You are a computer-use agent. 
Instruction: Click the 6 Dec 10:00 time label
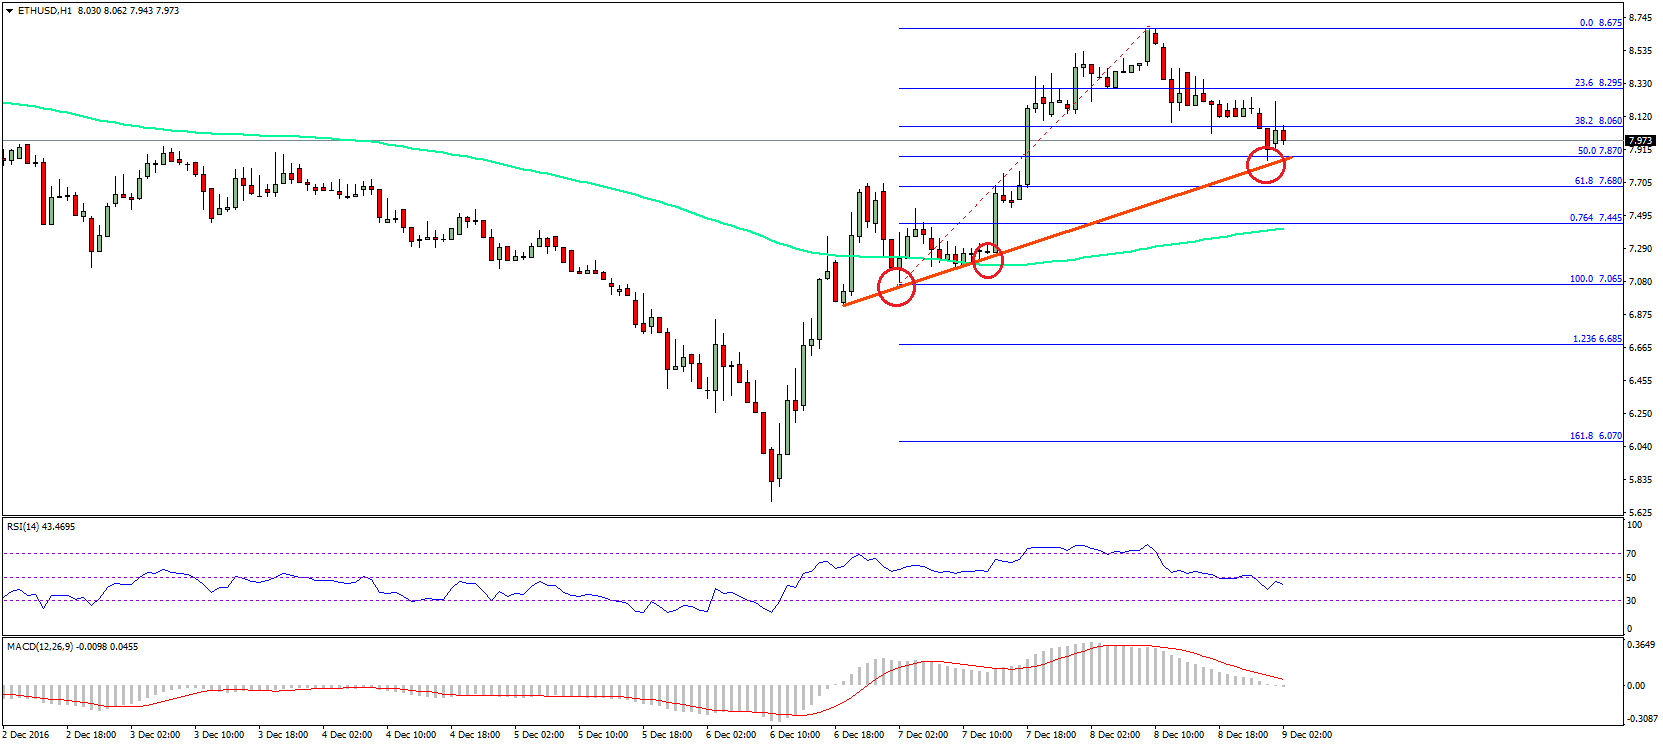coord(795,735)
